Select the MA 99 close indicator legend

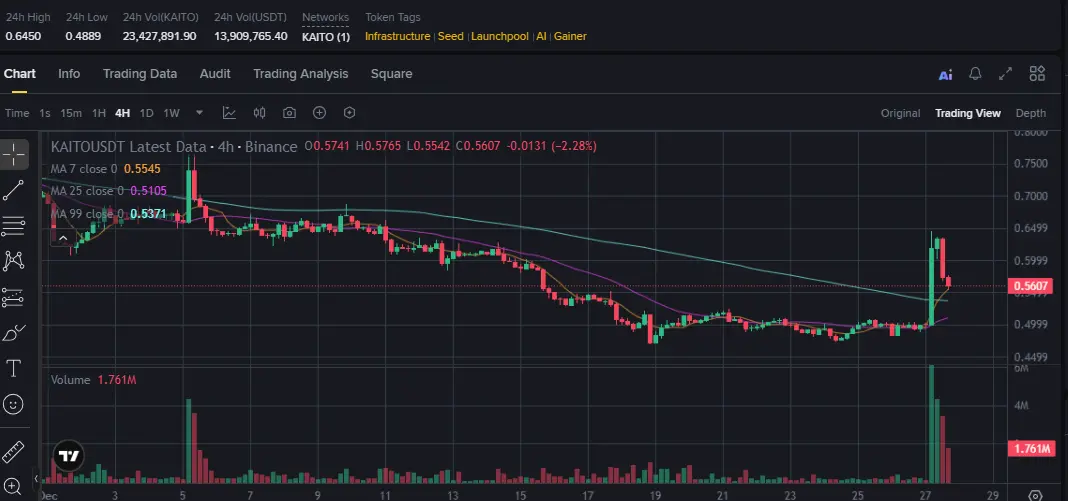(109, 214)
